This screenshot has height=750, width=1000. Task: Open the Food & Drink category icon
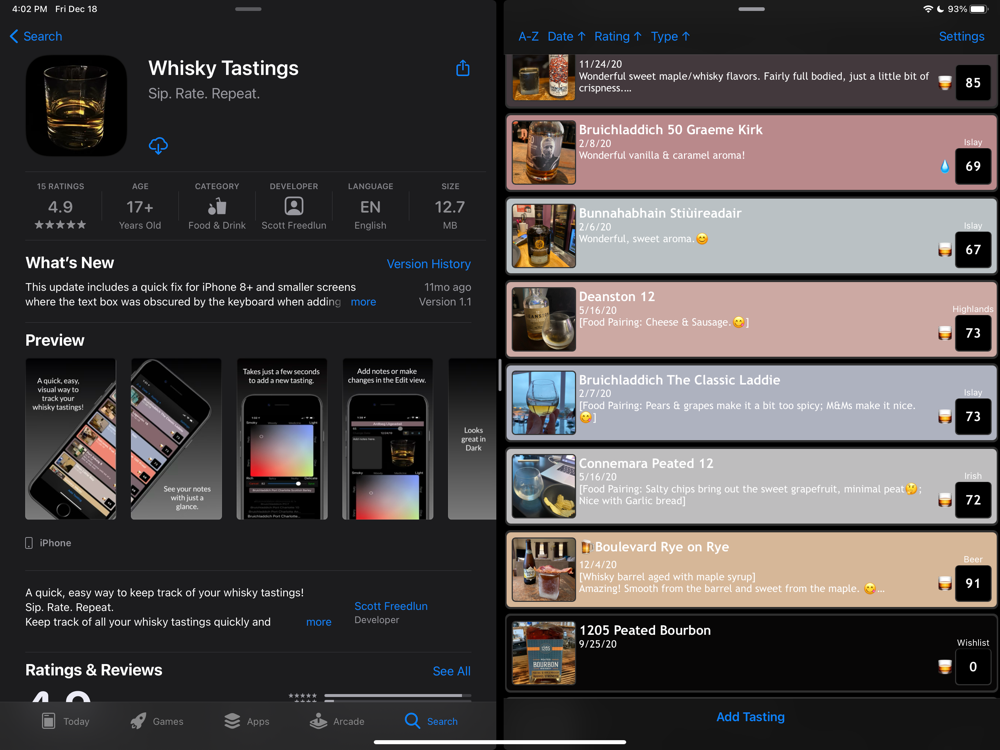click(217, 207)
